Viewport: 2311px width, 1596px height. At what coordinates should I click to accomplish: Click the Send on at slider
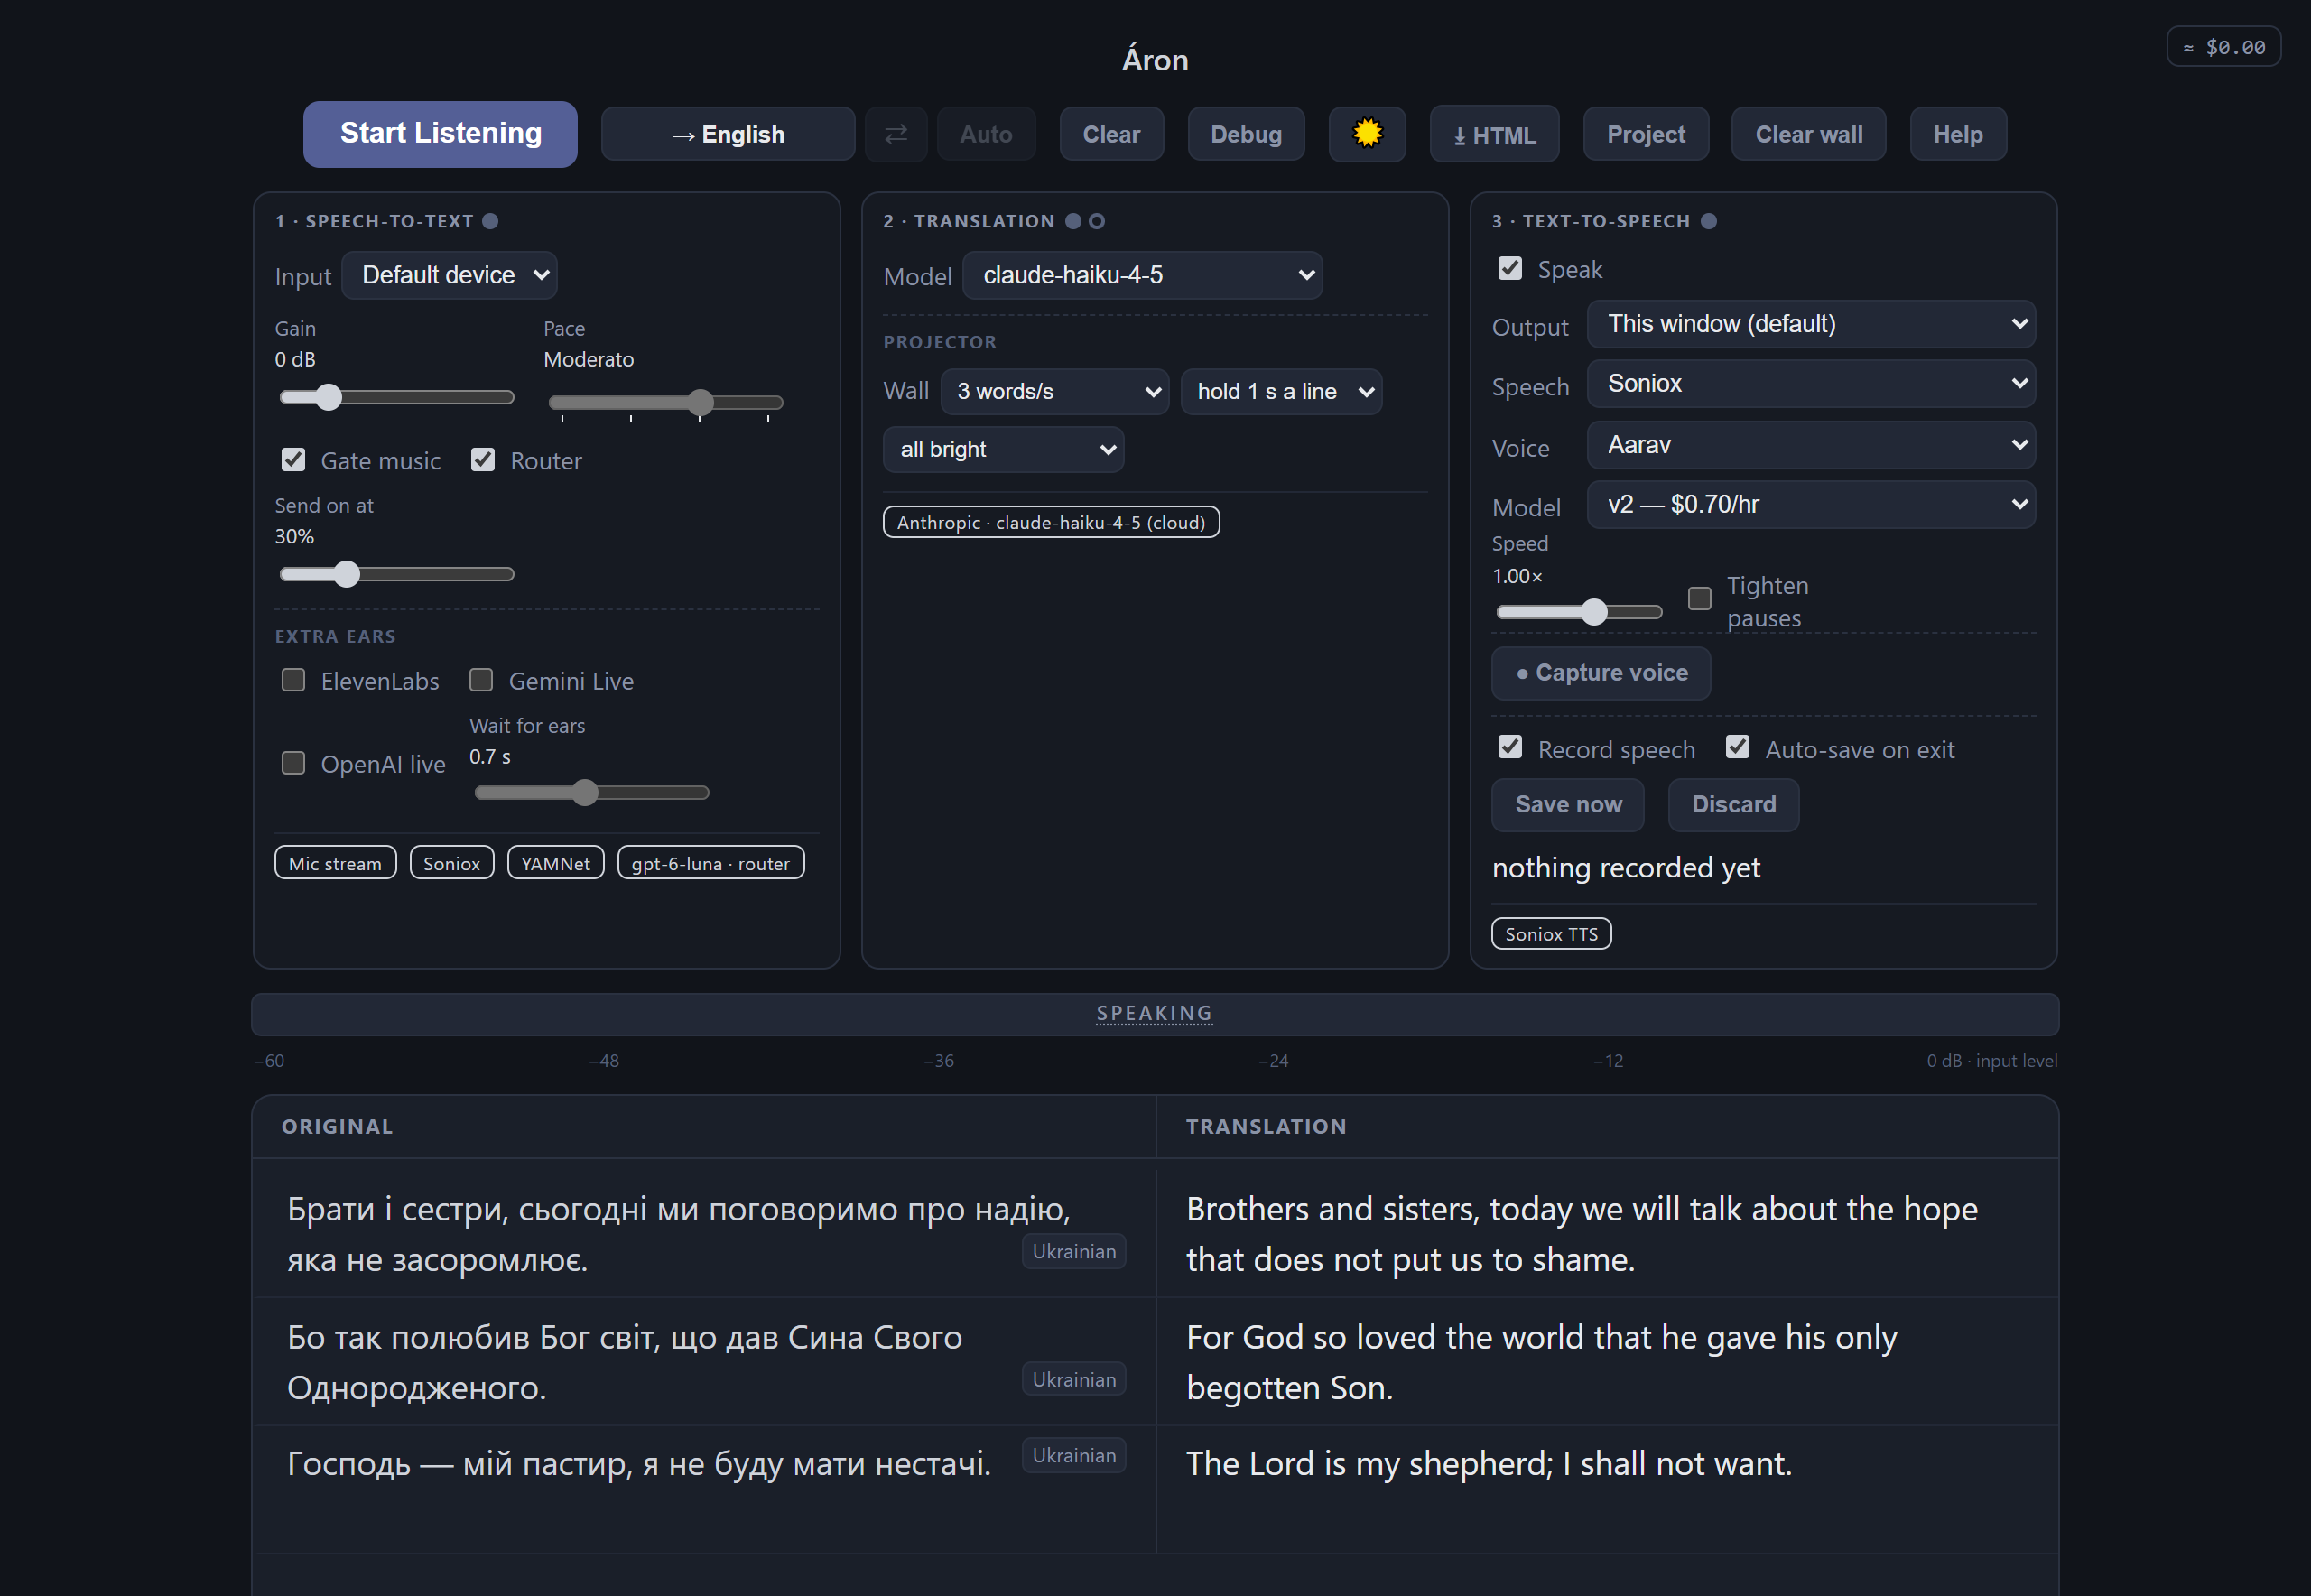pyautogui.click(x=397, y=574)
